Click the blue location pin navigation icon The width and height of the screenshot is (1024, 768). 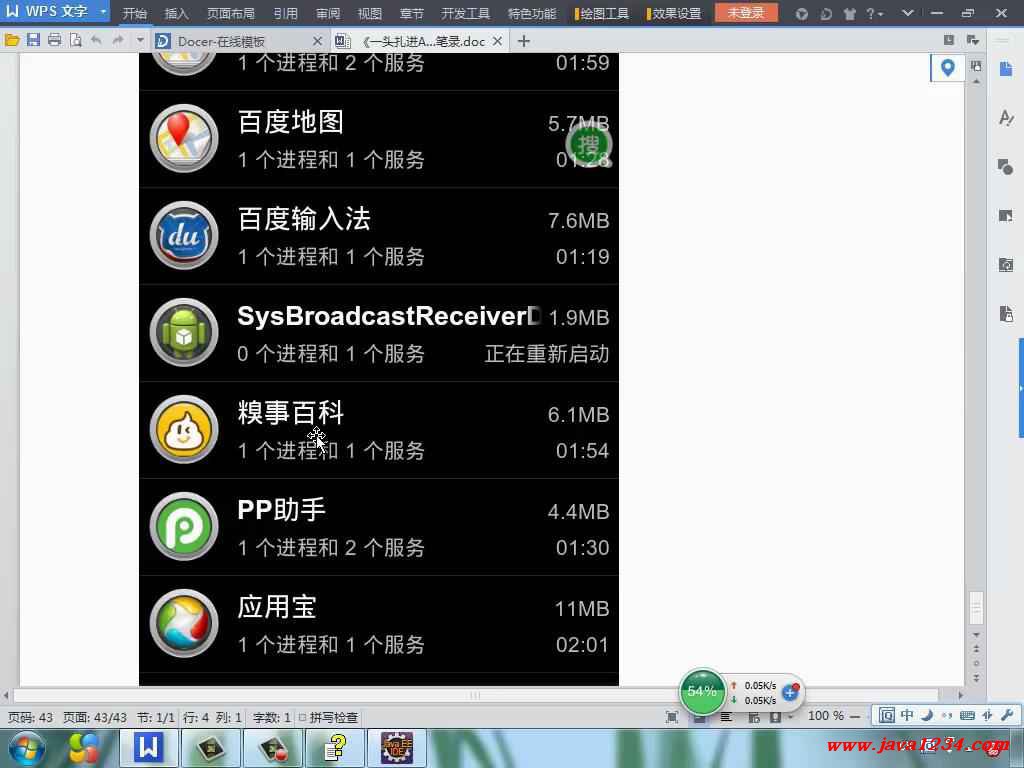click(948, 67)
